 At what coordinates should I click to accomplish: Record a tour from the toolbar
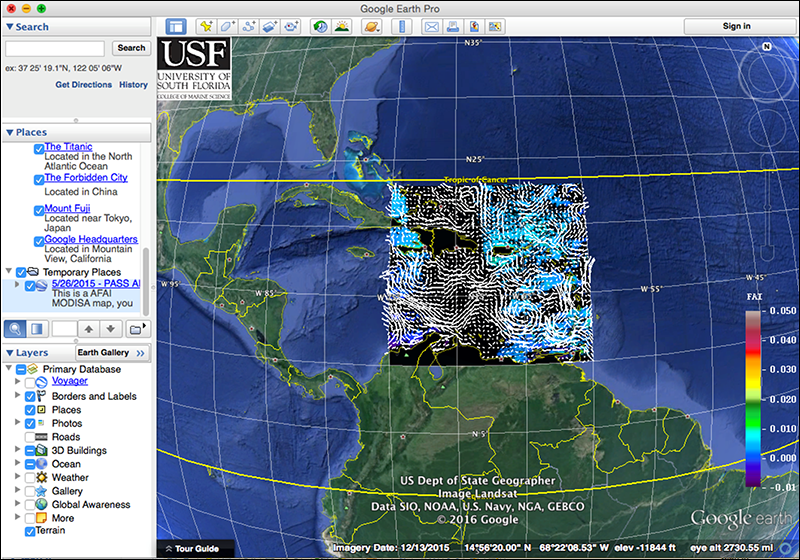click(291, 27)
